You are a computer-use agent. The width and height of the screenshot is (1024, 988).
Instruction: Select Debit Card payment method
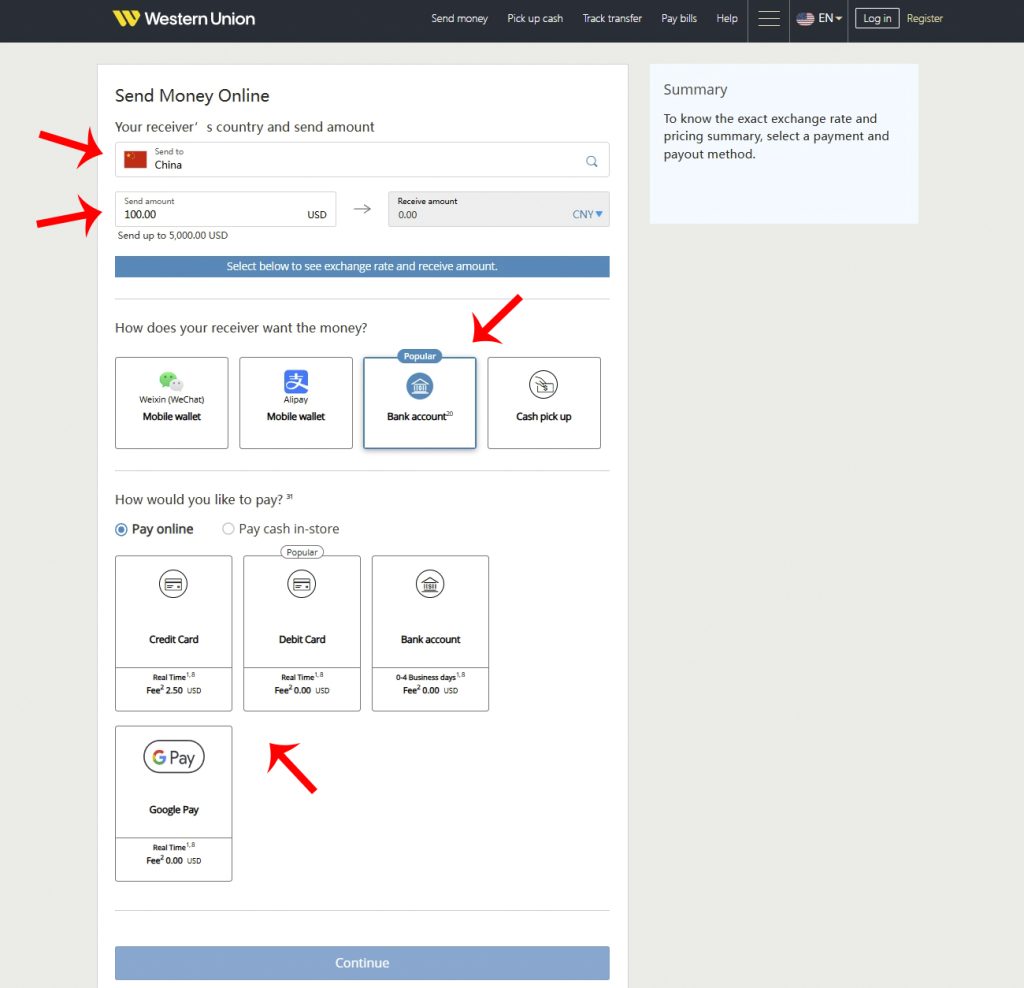(x=302, y=633)
